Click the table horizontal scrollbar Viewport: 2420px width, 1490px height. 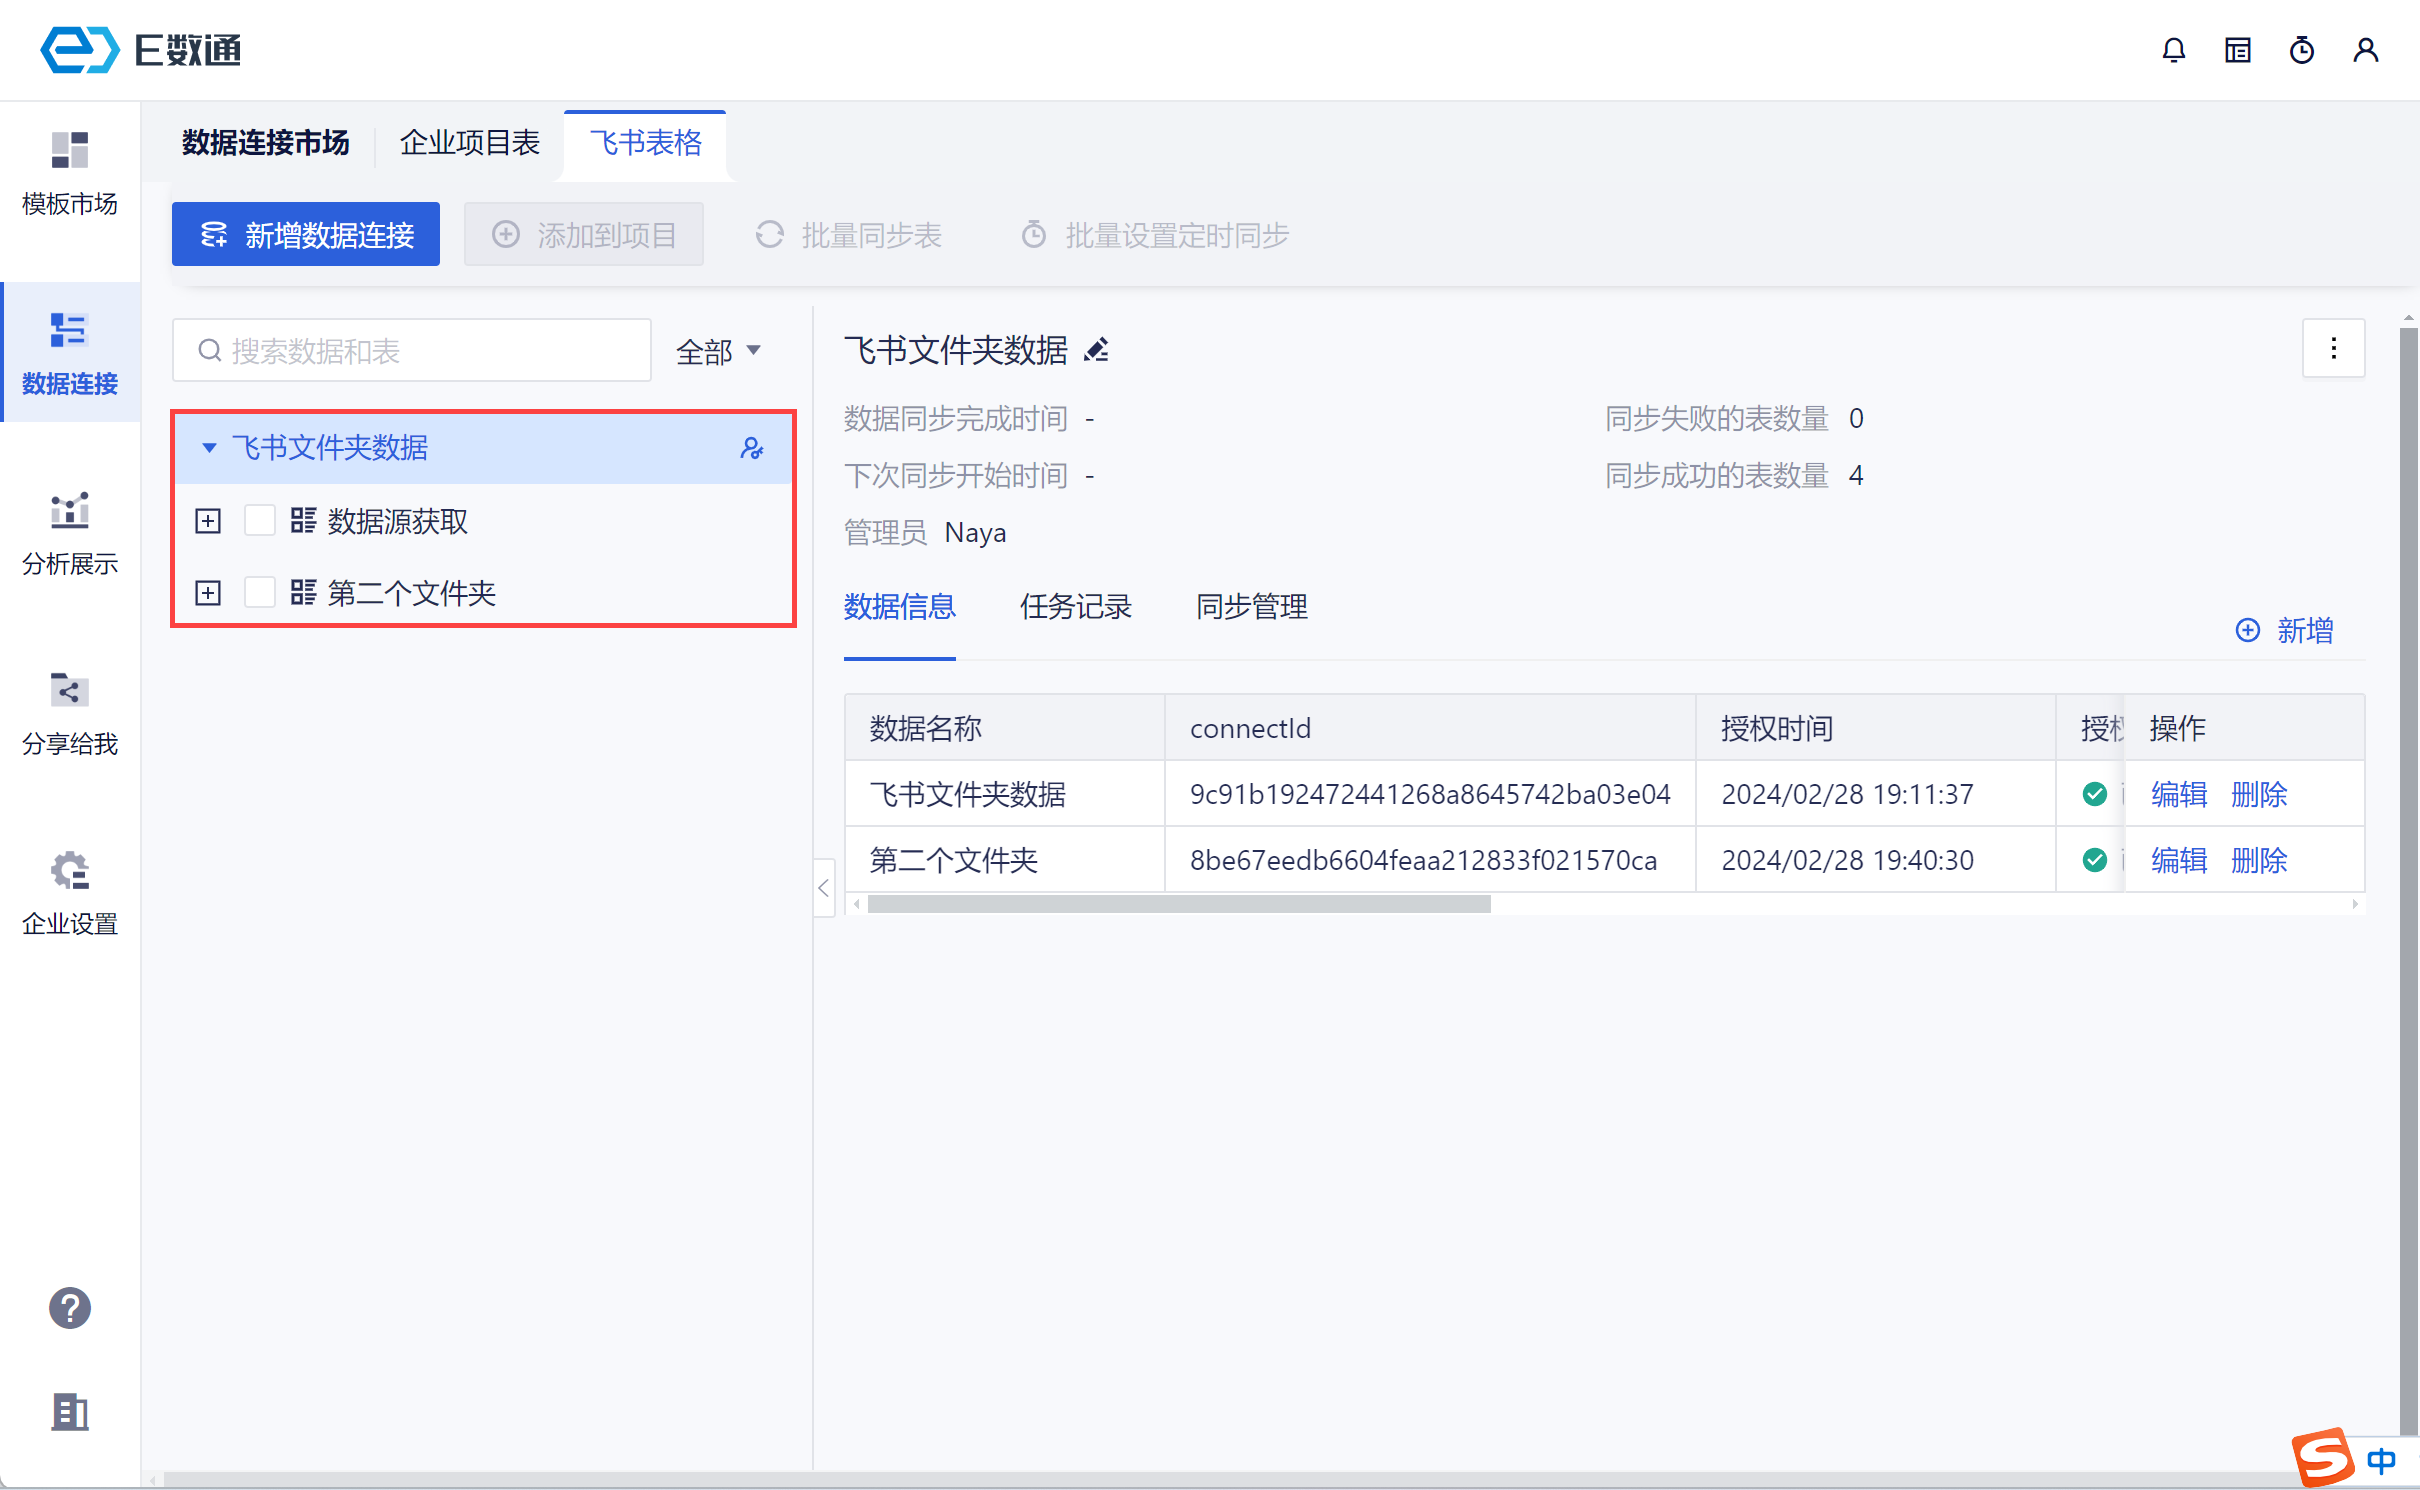[1178, 904]
